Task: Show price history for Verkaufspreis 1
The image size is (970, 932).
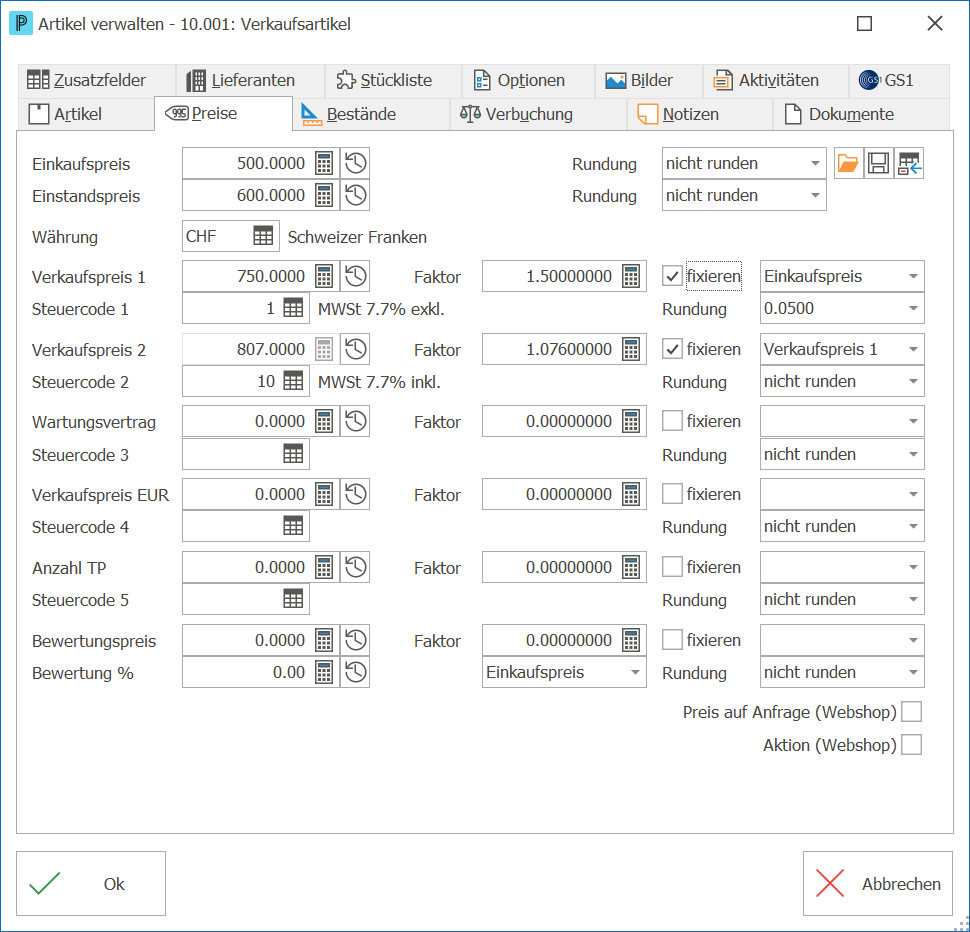Action: point(356,276)
